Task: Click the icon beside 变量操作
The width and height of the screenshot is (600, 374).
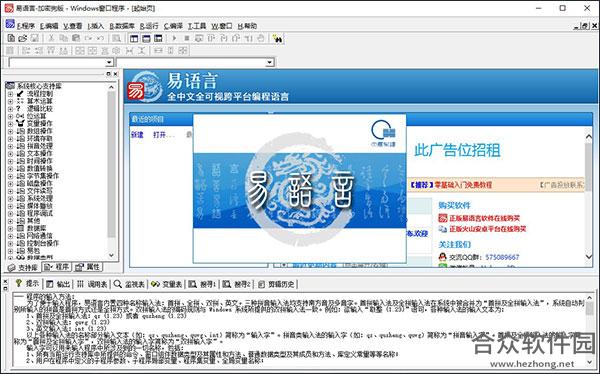Action: tap(20, 123)
